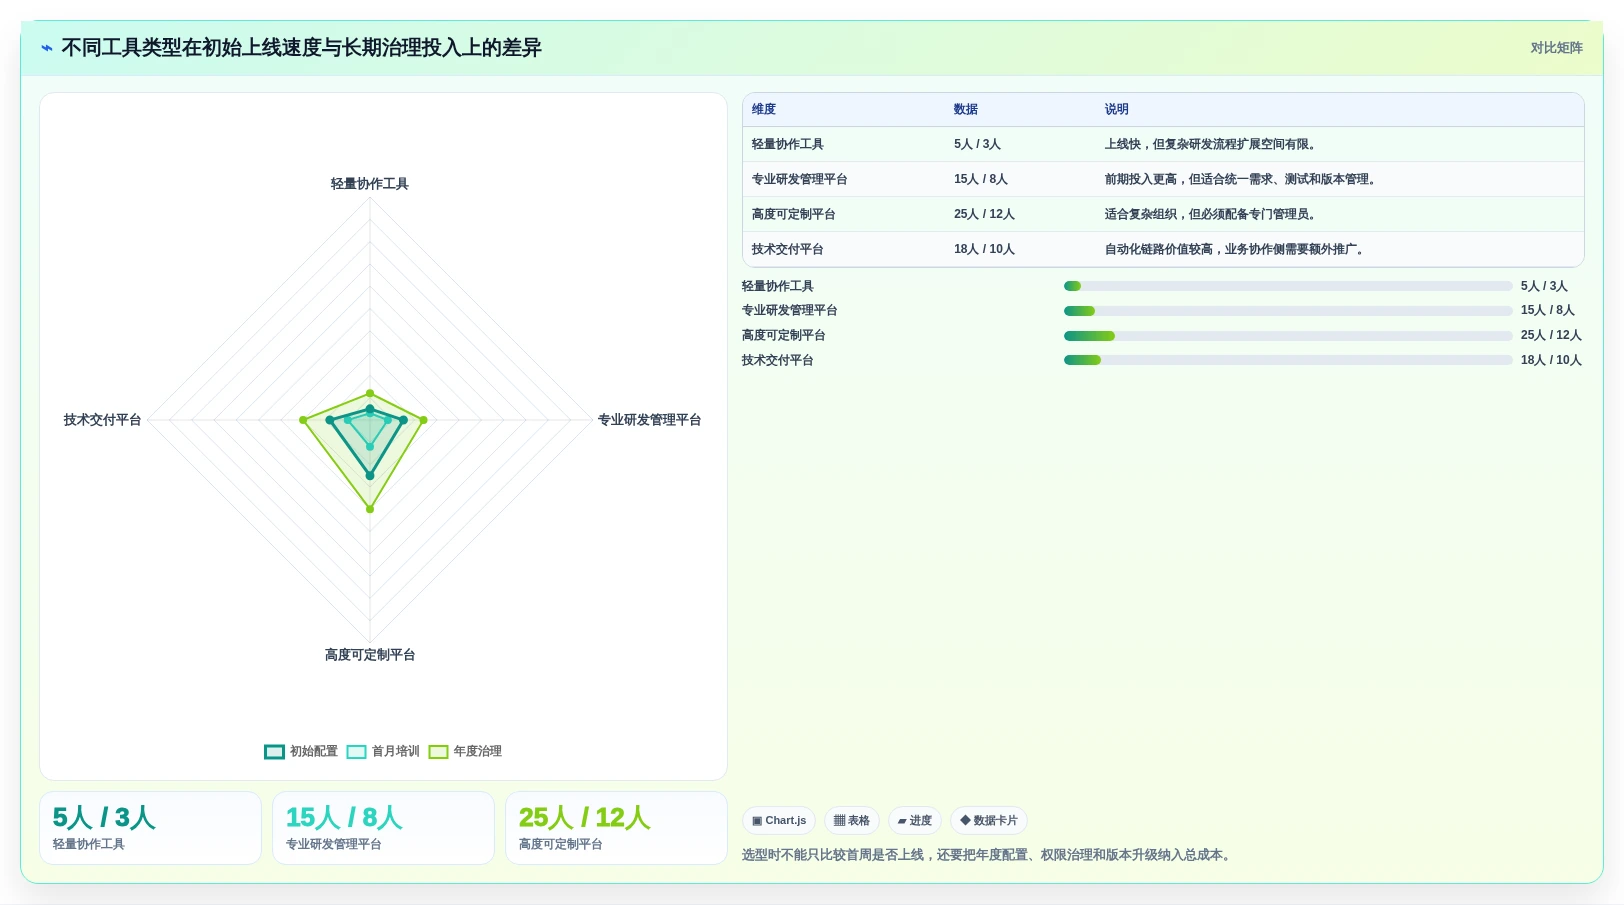This screenshot has width=1624, height=905.
Task: Click the 高度可定制平台 progress bar
Action: (x=1288, y=336)
